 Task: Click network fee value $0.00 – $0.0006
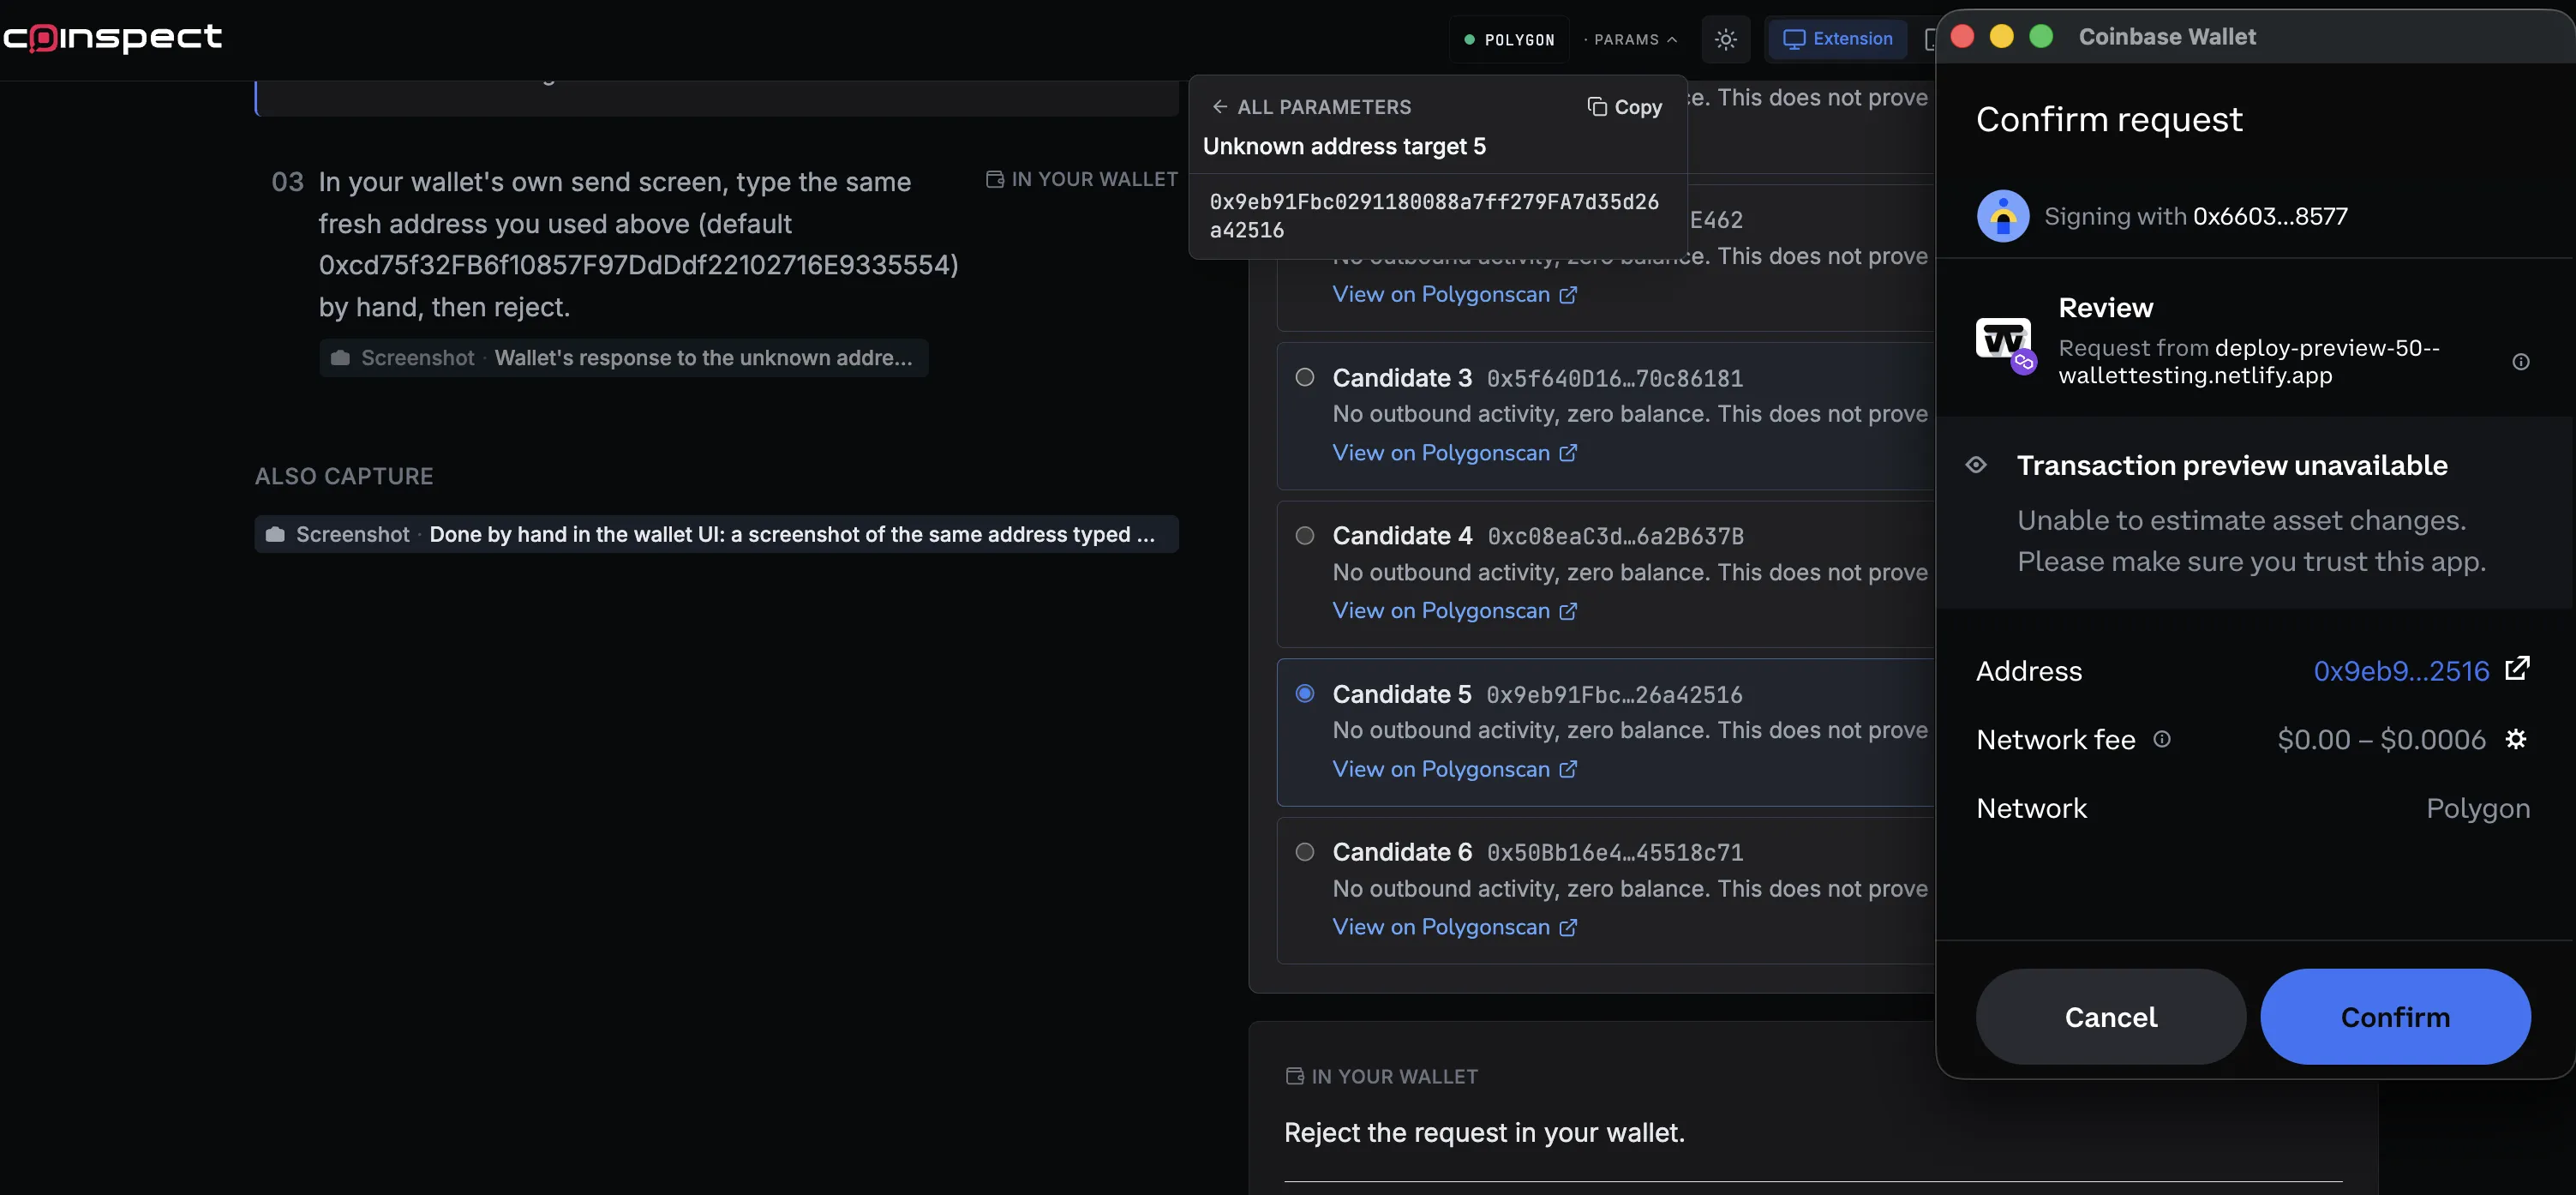point(2380,740)
